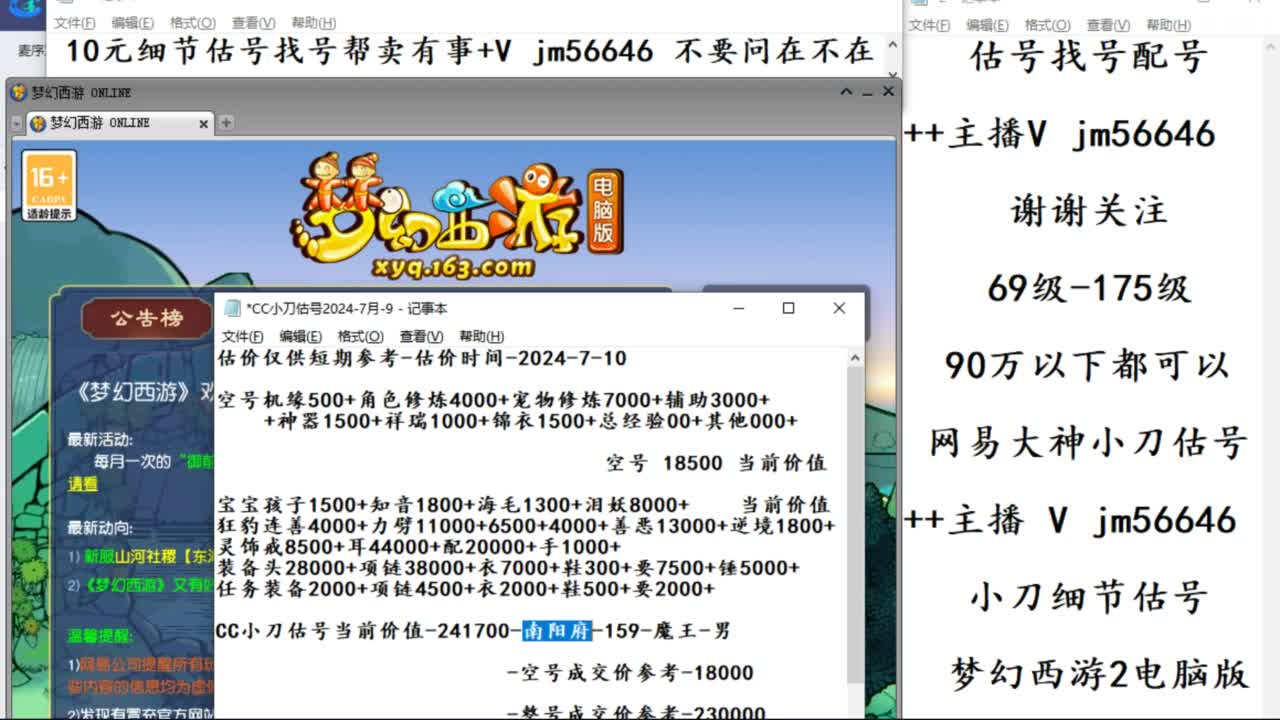Click 小刀细节估号 text in right notepad

(x=1089, y=597)
